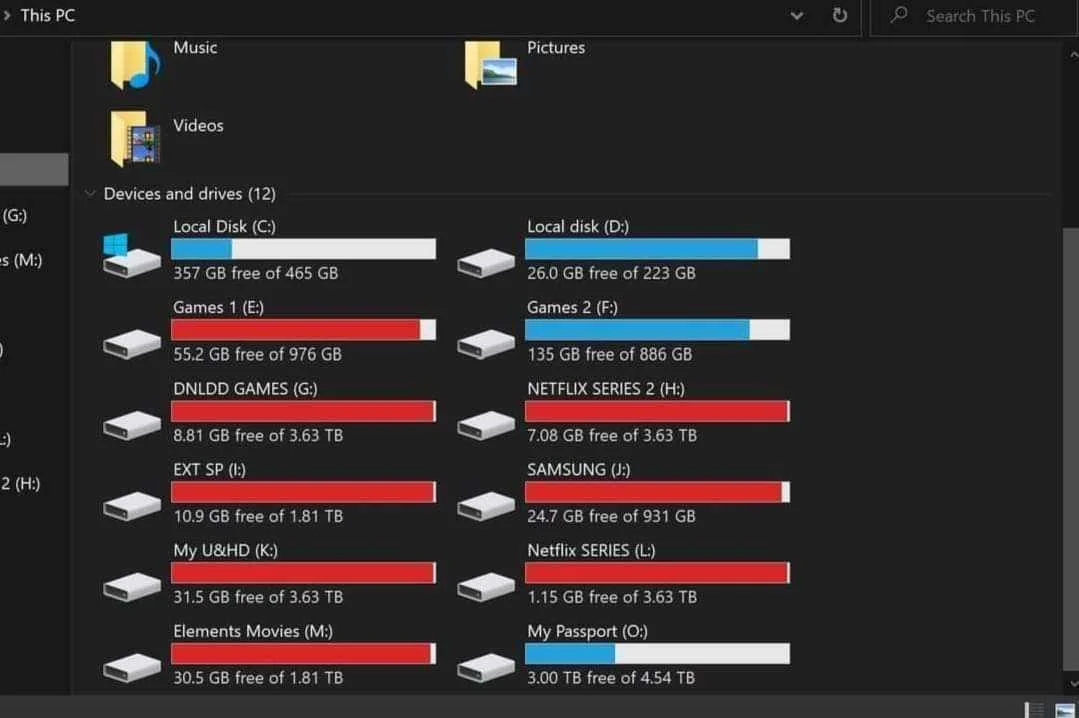Viewport: 1079px width, 718px height.
Task: Click the vertical scrollbar thumb
Action: (1071, 447)
